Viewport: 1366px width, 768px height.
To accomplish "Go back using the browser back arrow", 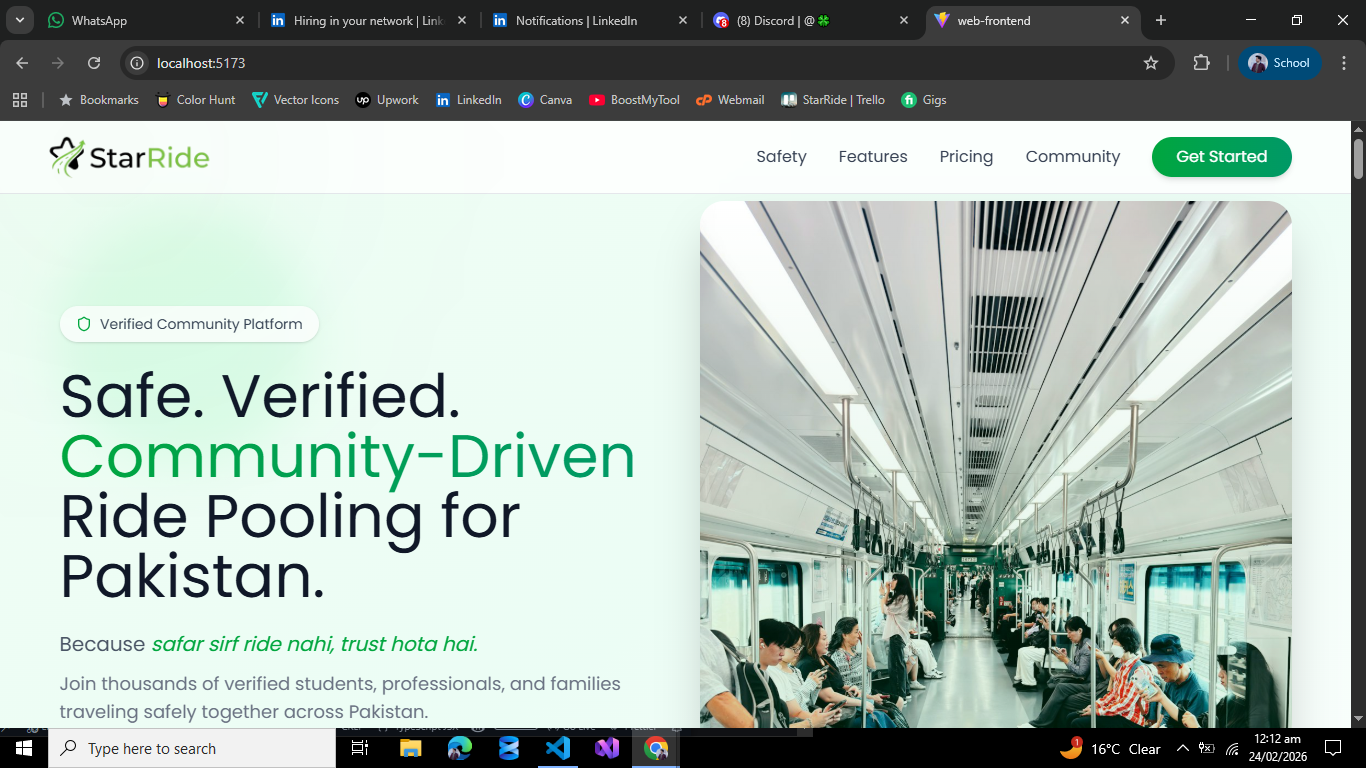I will [22, 63].
